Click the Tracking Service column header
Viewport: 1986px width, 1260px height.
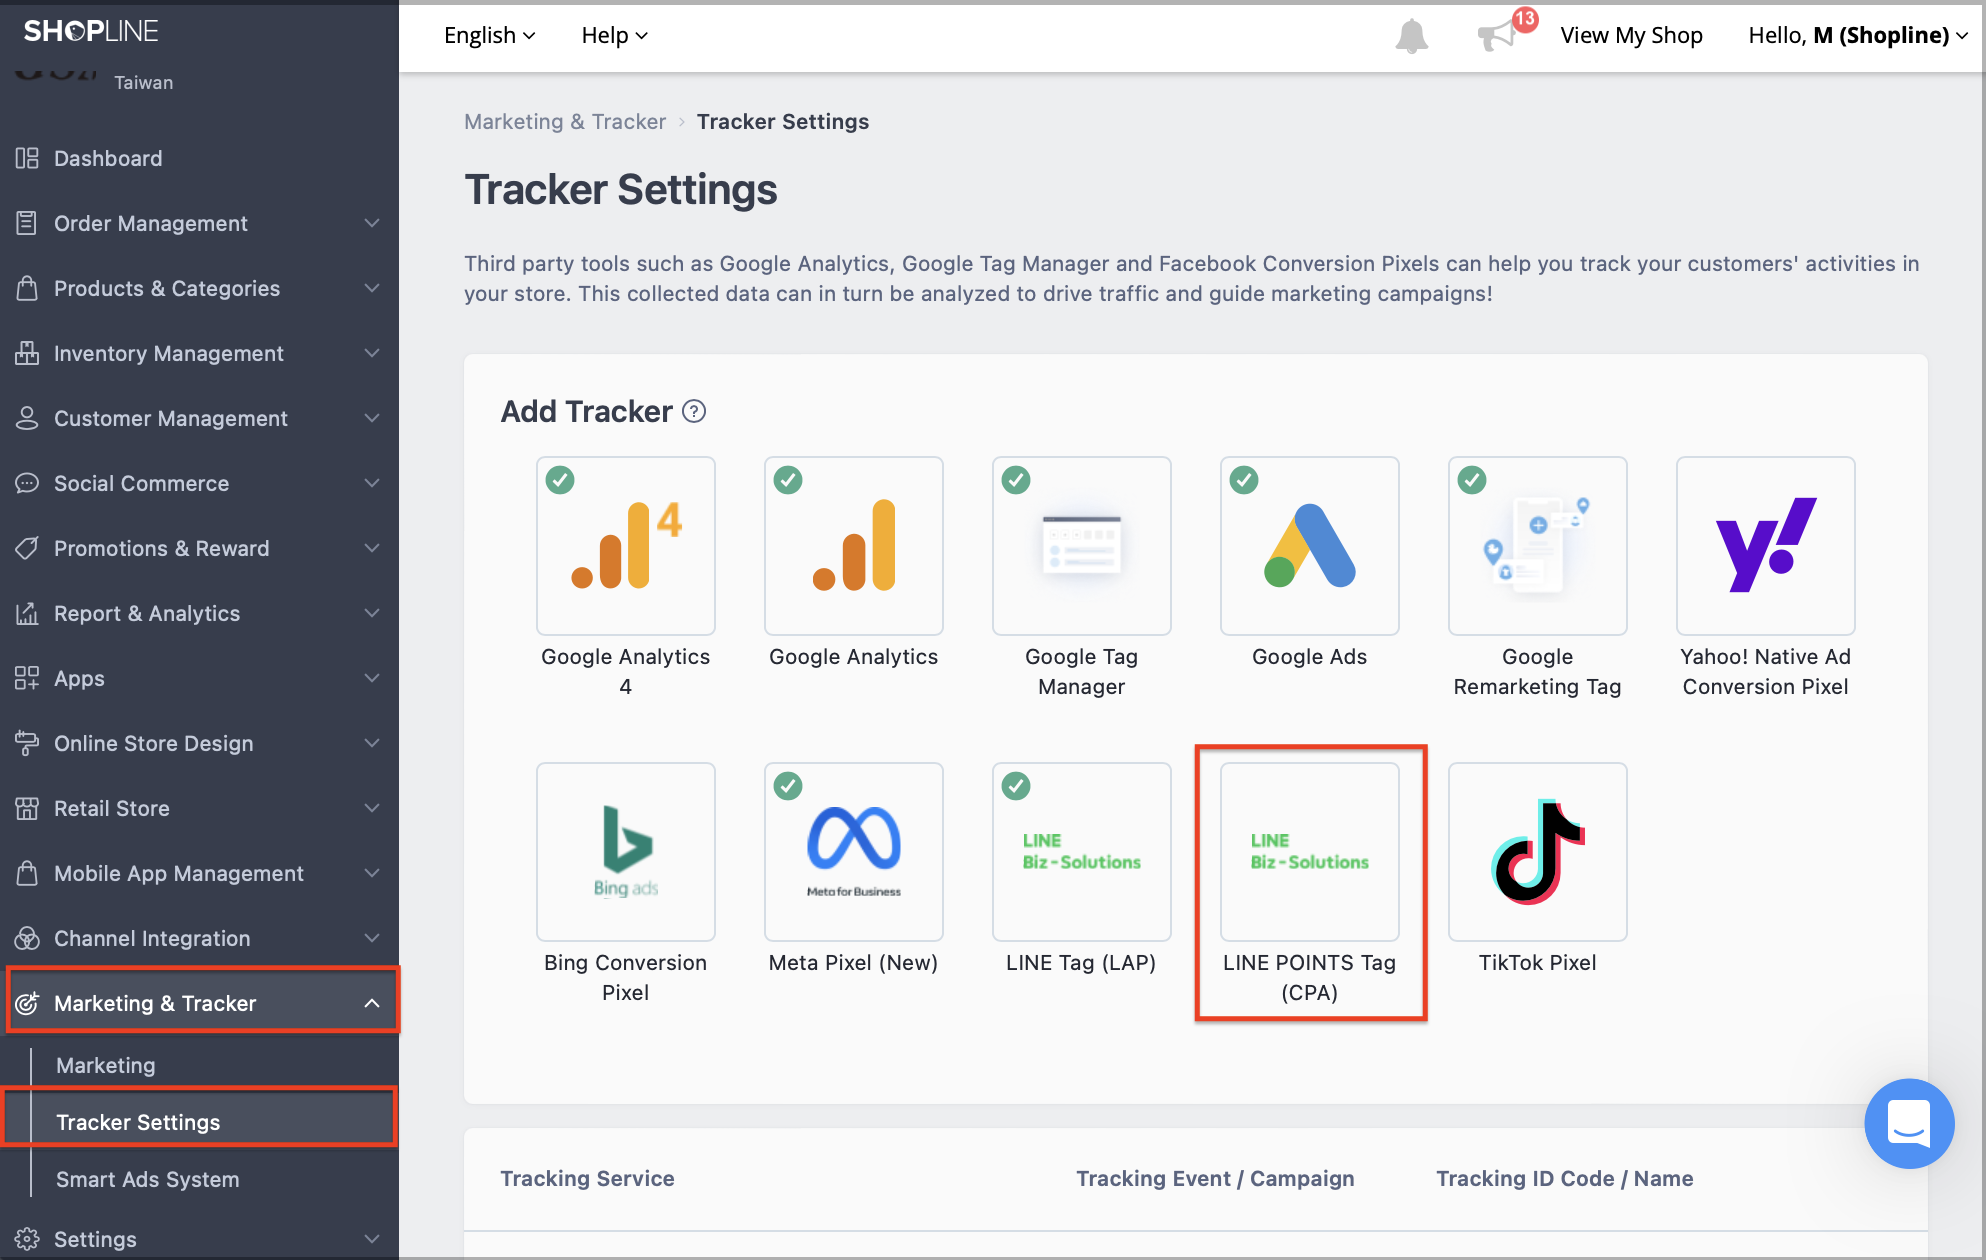(587, 1178)
